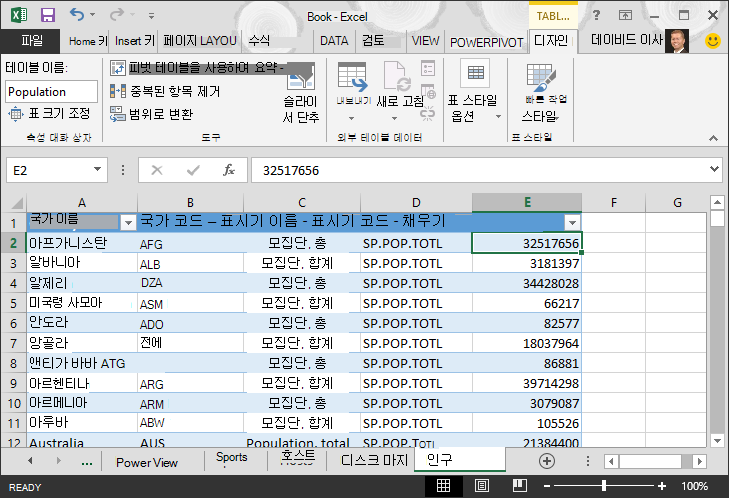This screenshot has width=729, height=498.
Task: Switch to the Home ribbon tab
Action: pyautogui.click(x=87, y=41)
